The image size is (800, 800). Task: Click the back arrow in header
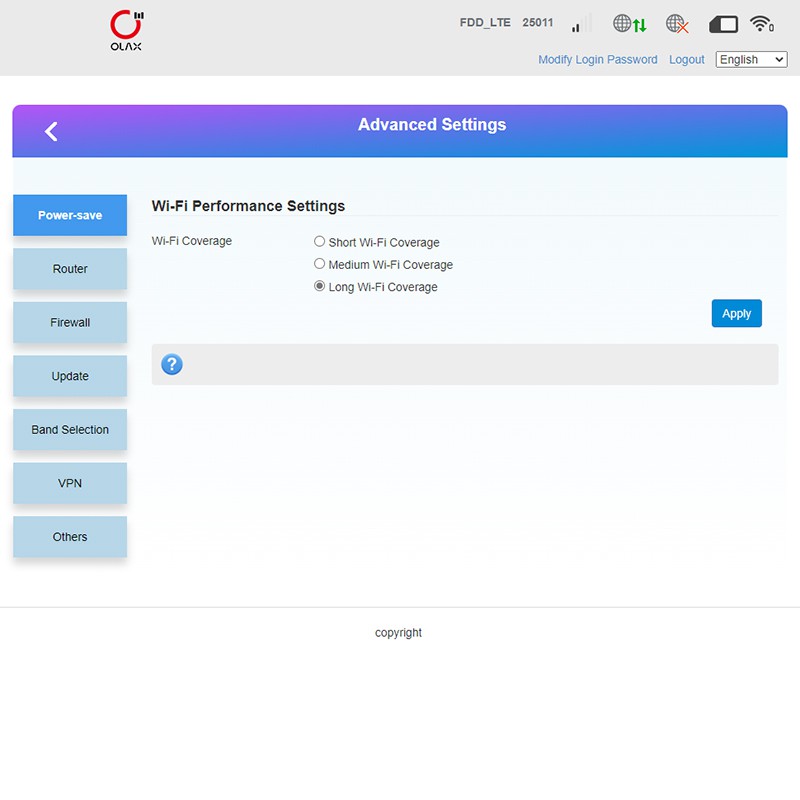(51, 131)
